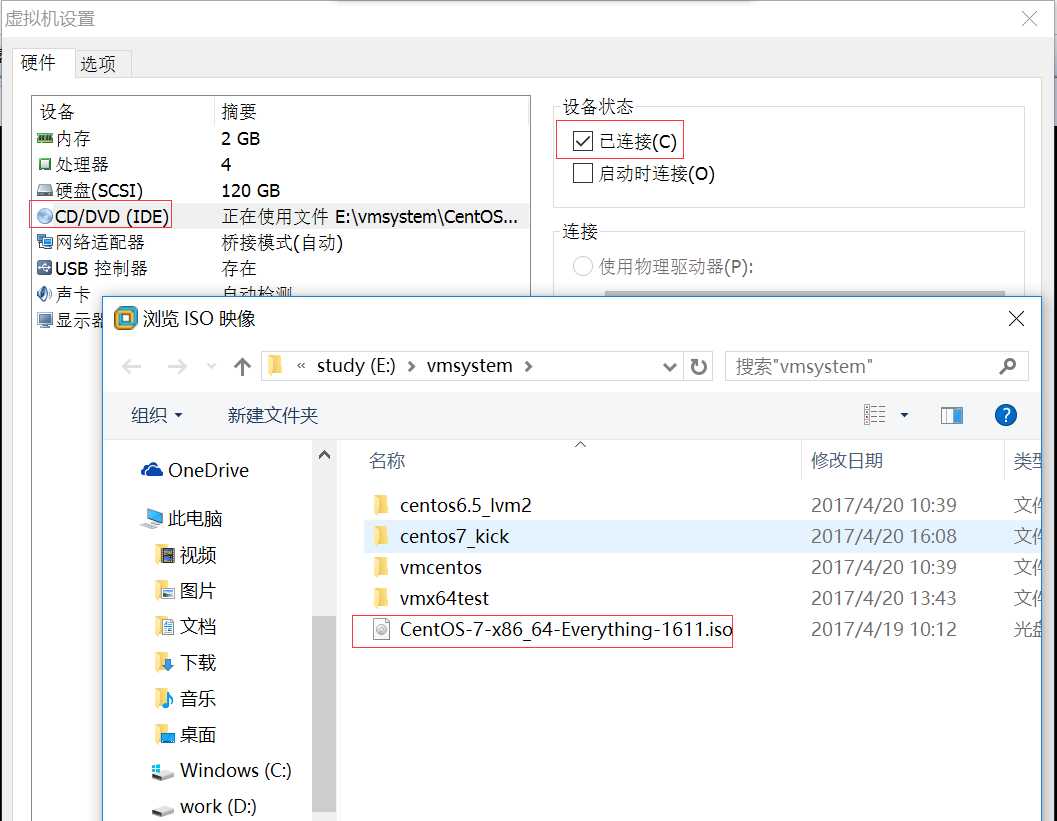Change the file view layout icon
The image size is (1057, 821).
pyautogui.click(x=875, y=415)
